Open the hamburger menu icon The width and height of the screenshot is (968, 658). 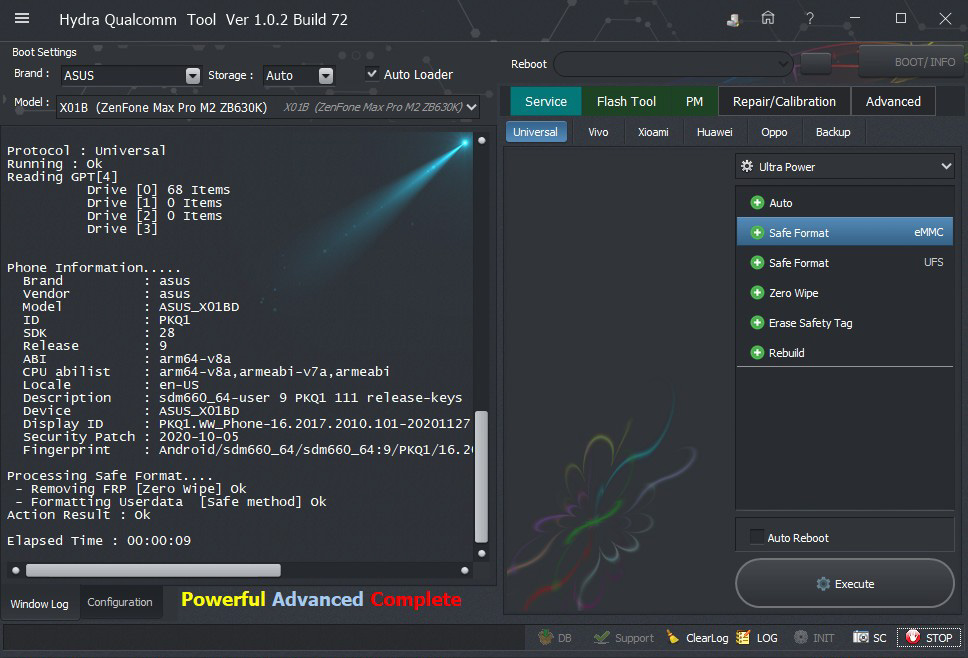[x=22, y=19]
